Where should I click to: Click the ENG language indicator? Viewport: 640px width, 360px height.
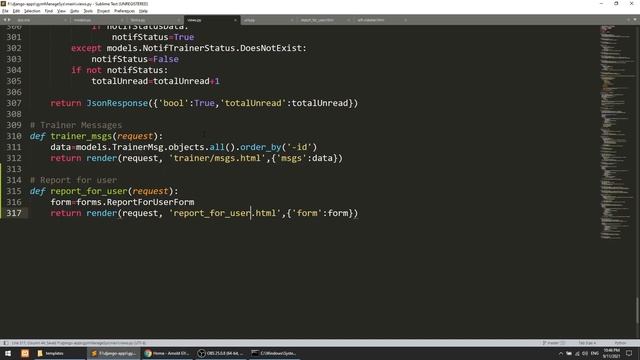(x=595, y=353)
